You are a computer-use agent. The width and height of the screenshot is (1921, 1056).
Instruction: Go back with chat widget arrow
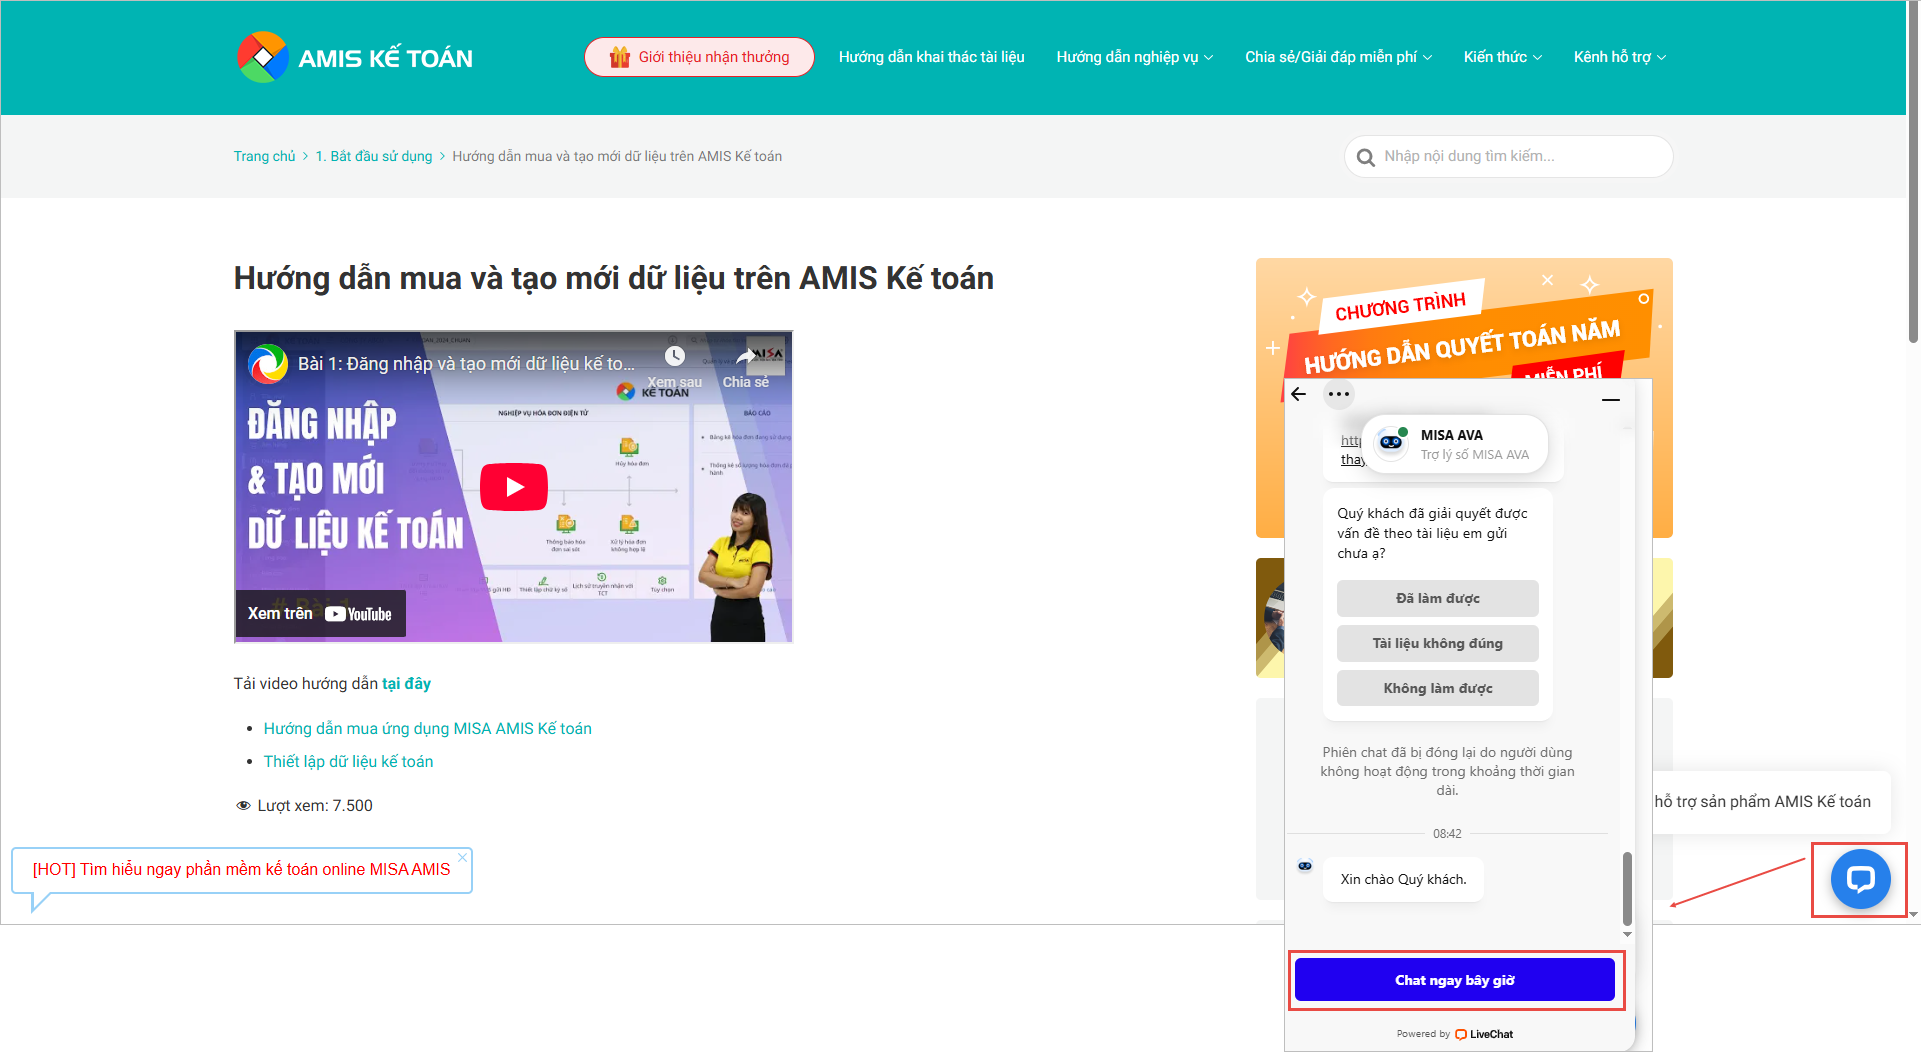pyautogui.click(x=1299, y=394)
